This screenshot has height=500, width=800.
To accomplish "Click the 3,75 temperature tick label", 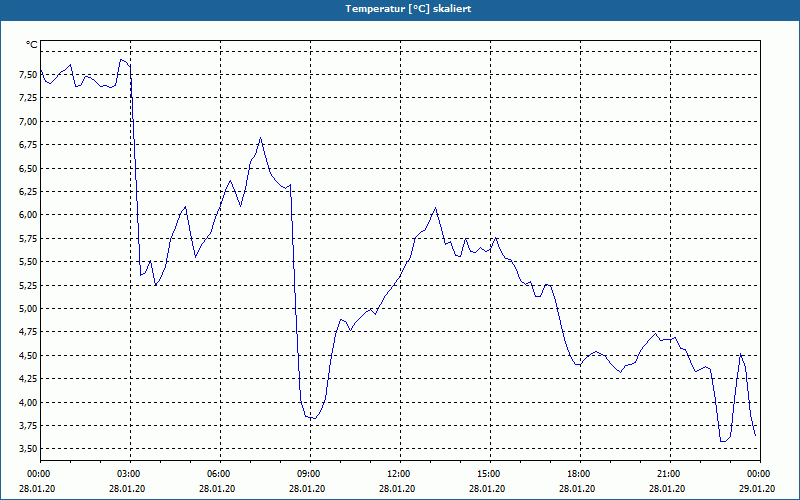I will tap(28, 426).
